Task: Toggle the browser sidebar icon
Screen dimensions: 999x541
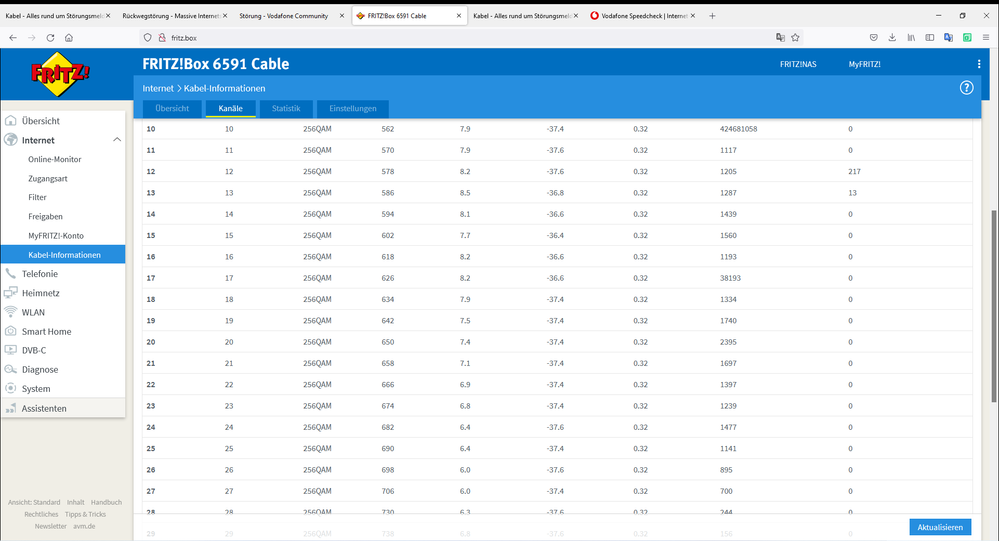Action: (930, 38)
